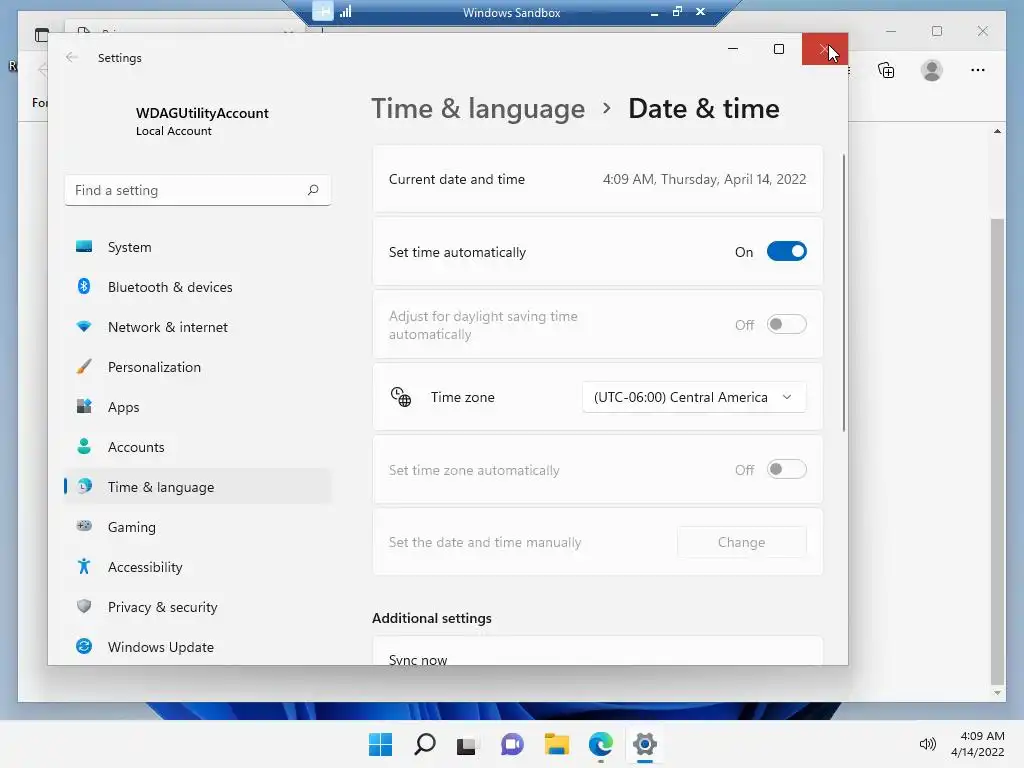Click the Apps icon in the sidebar
1024x768 pixels.
coord(84,406)
